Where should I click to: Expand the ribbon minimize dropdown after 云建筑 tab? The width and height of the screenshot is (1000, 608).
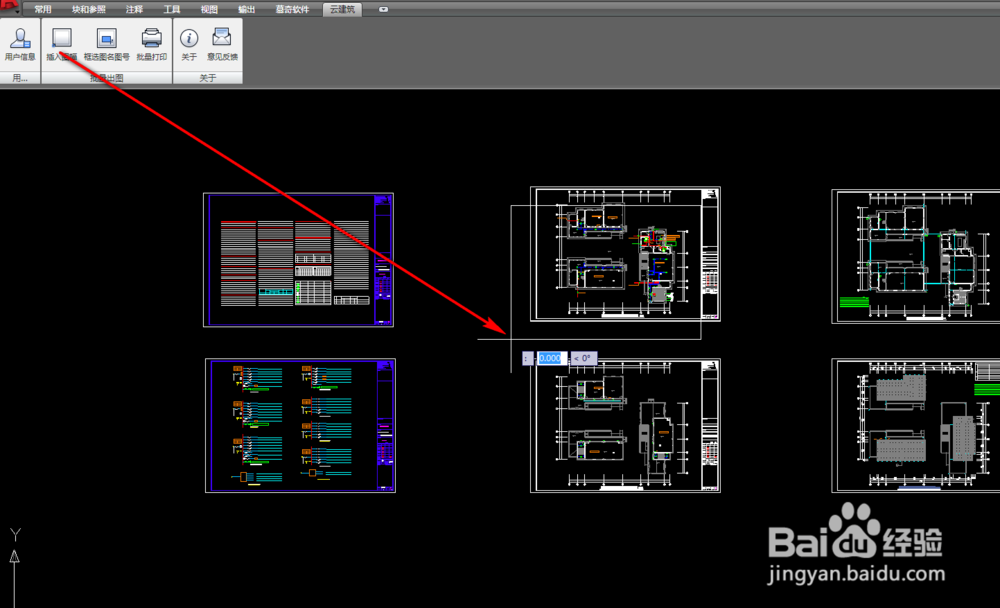(383, 10)
